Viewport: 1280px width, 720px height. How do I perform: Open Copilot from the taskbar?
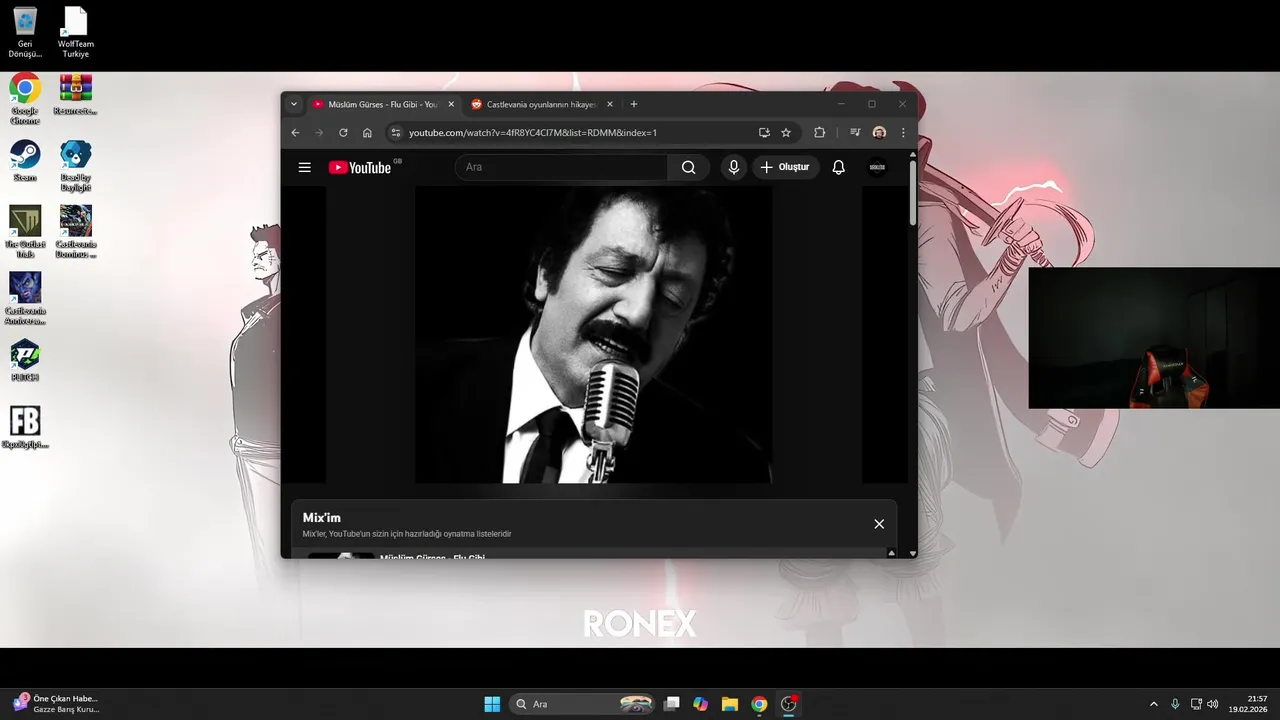point(701,704)
